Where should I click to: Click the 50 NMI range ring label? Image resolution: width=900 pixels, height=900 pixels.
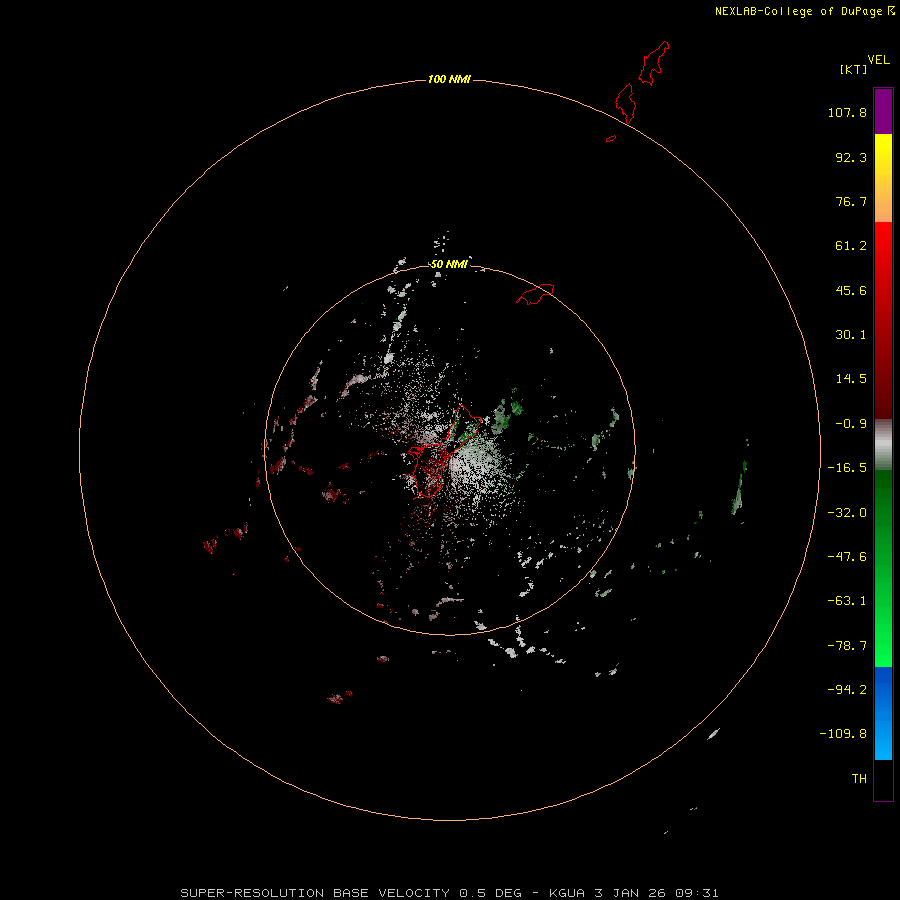[449, 264]
